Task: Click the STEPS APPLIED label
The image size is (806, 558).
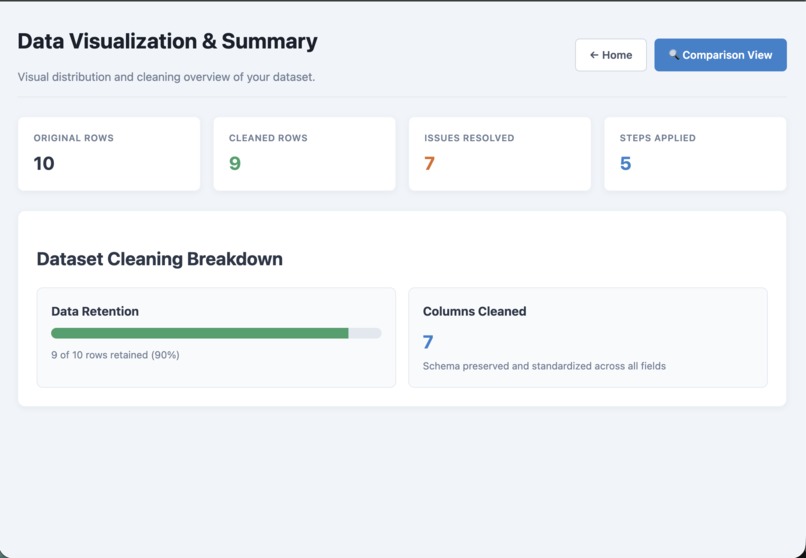Action: click(x=657, y=138)
